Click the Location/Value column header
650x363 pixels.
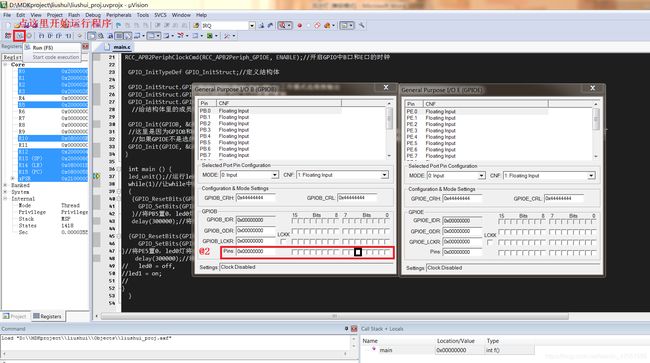[455, 341]
